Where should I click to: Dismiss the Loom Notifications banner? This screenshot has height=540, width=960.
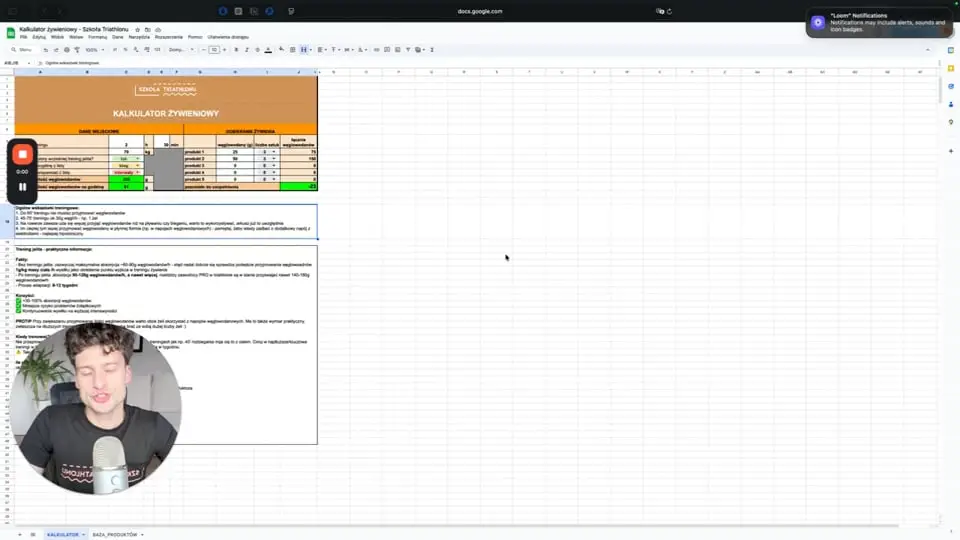[879, 23]
